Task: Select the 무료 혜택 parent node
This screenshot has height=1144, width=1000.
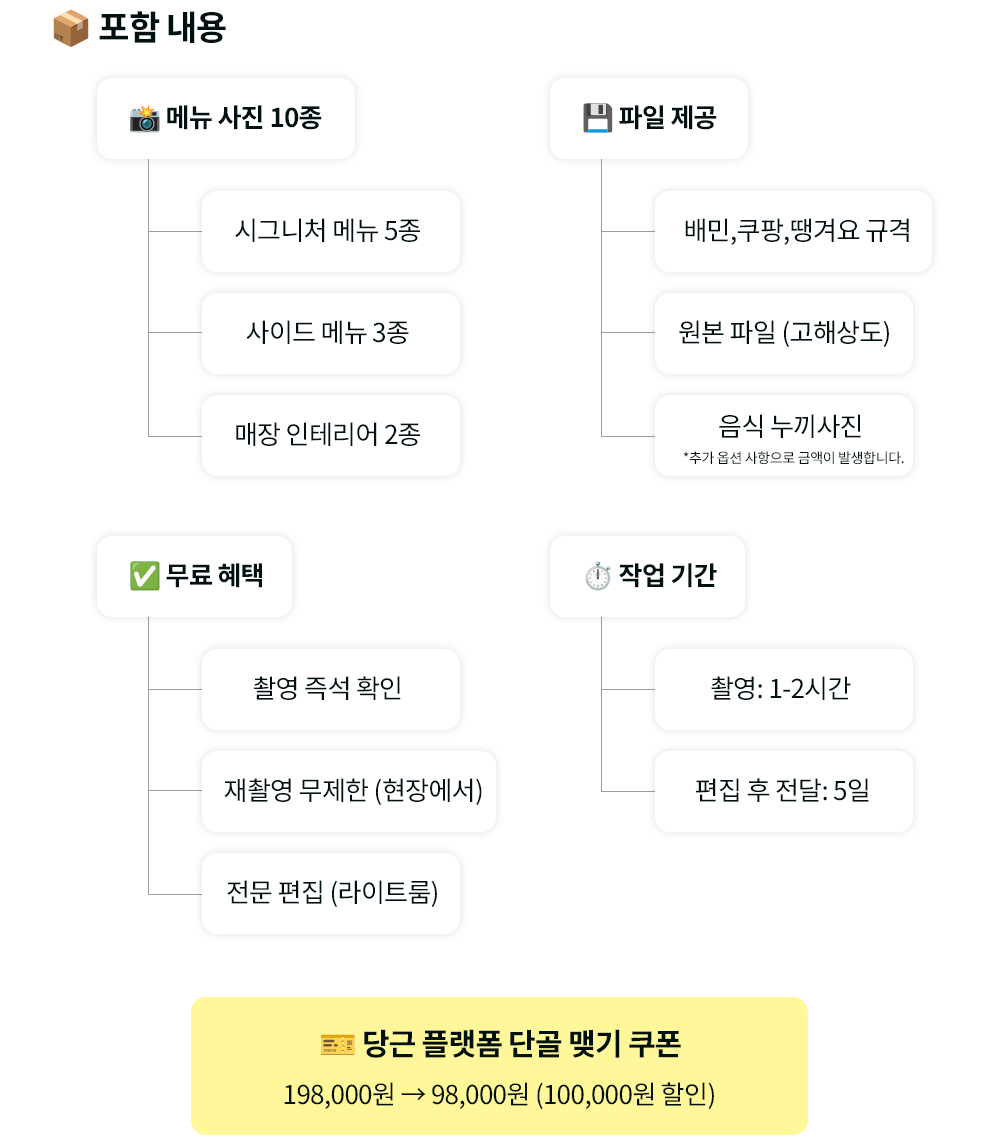Action: coord(195,576)
